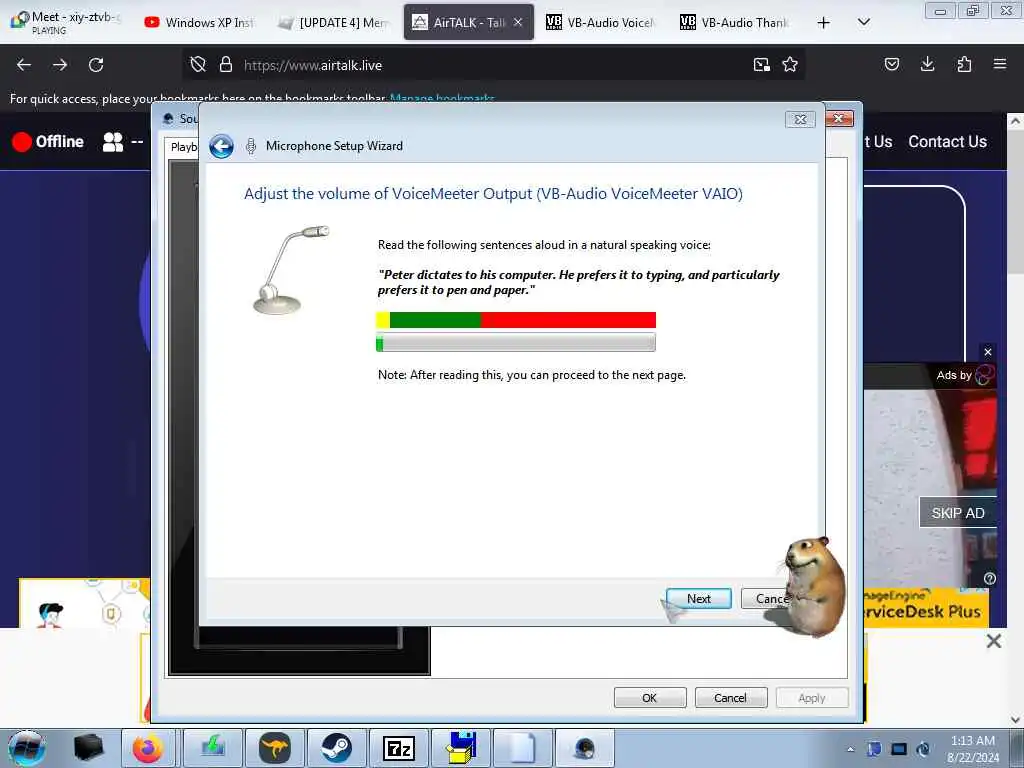This screenshot has width=1024, height=768.
Task: Close the ad panel with X
Action: (988, 352)
